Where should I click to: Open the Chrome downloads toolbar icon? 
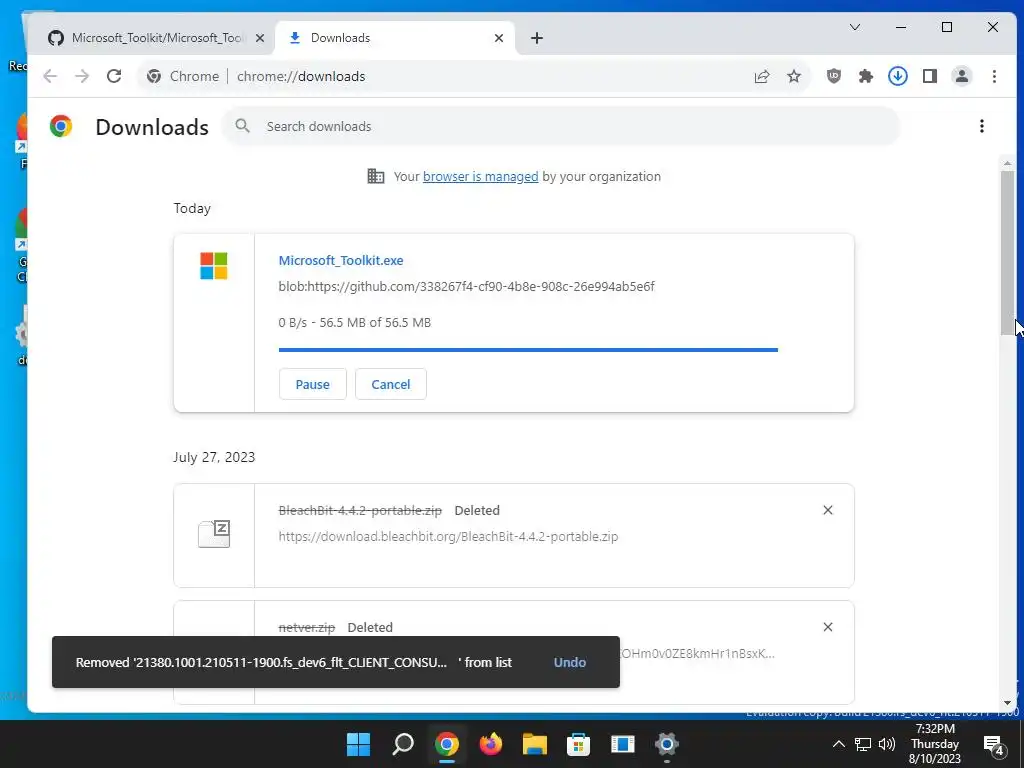(898, 76)
